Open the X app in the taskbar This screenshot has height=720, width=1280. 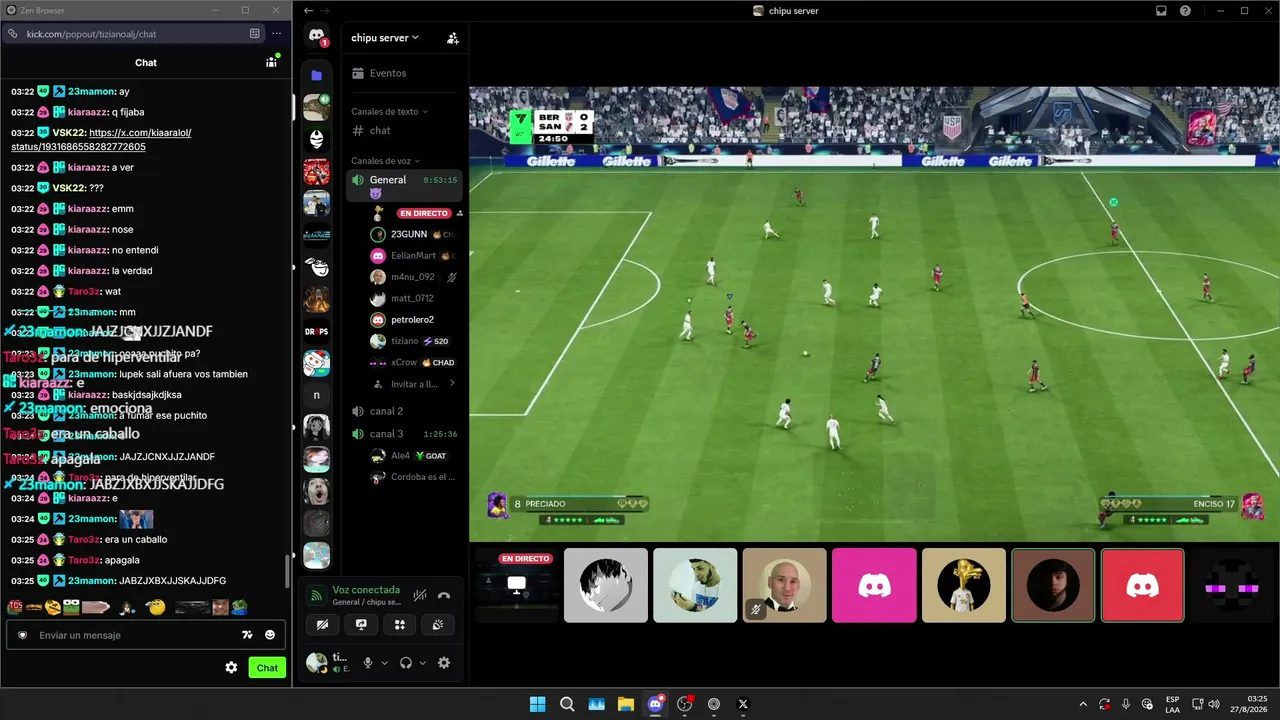(x=743, y=704)
